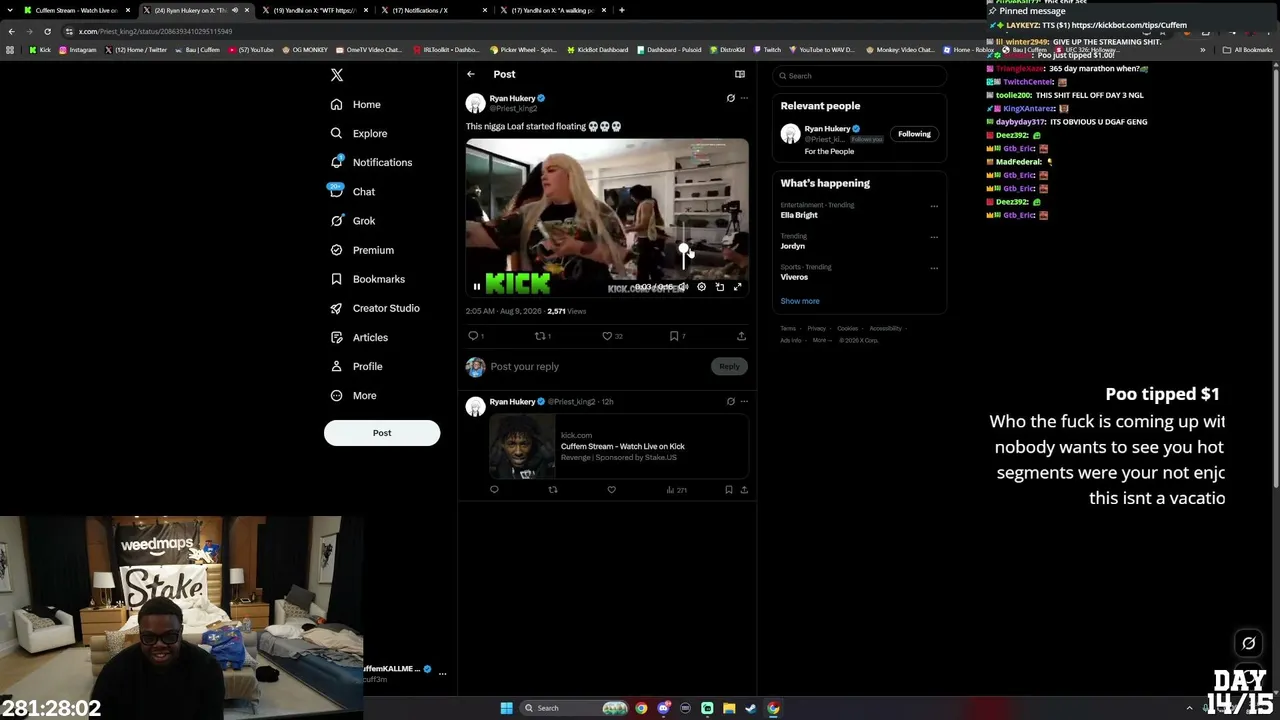The image size is (1280, 720).
Task: Like the Kick link post
Action: 612,490
